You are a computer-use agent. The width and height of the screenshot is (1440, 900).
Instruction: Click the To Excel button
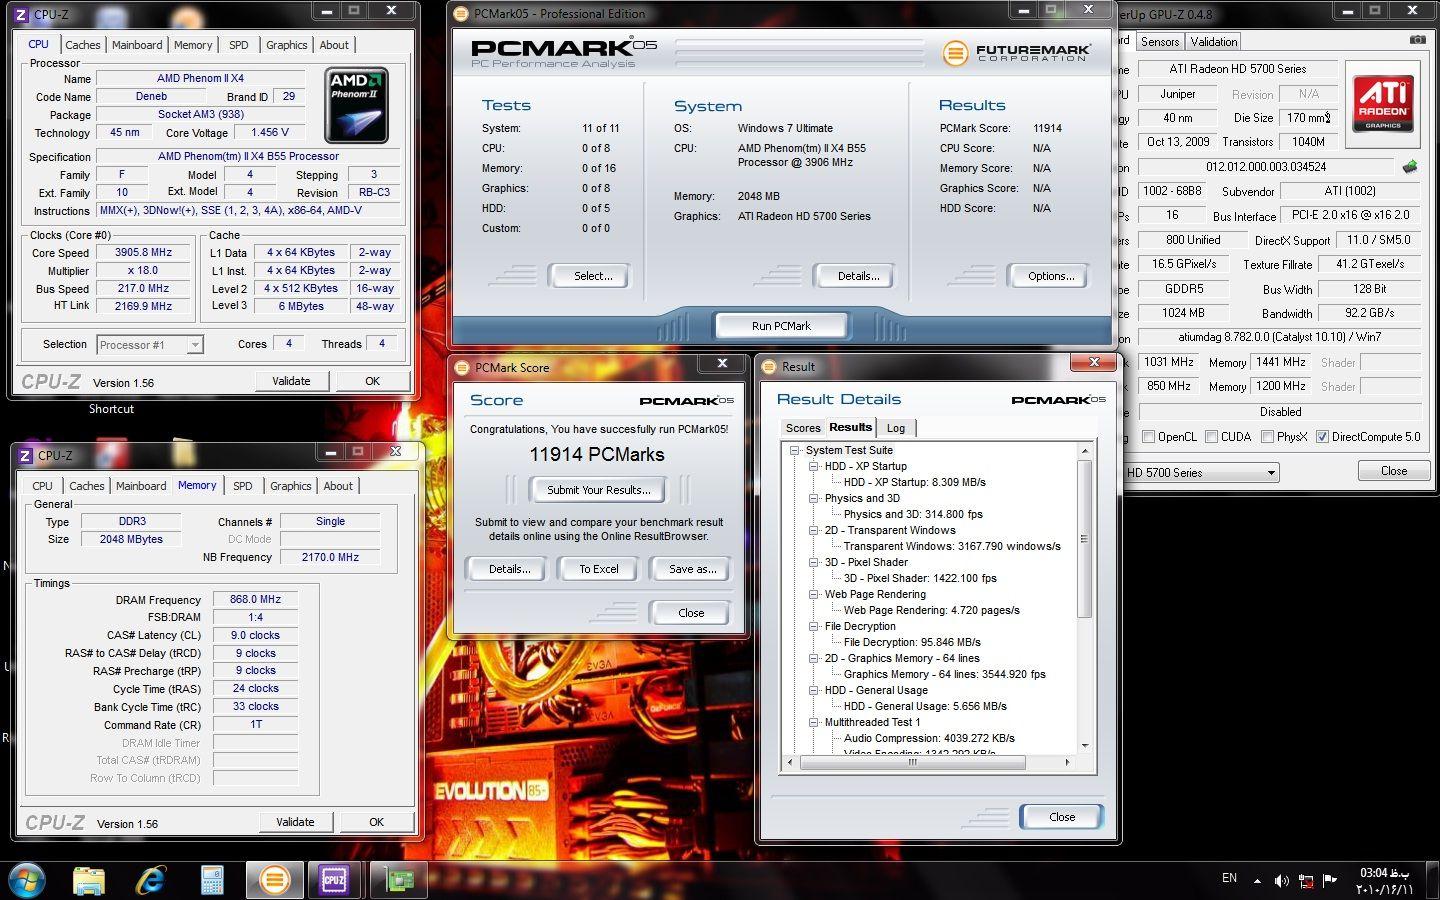[599, 569]
